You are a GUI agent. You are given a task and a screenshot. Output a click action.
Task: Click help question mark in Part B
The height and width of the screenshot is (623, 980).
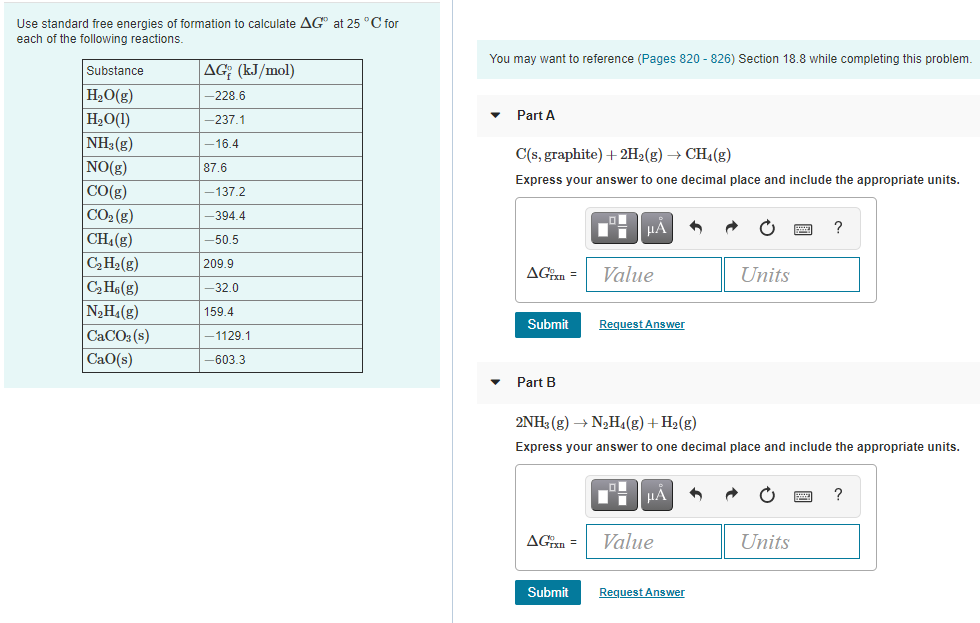point(838,495)
